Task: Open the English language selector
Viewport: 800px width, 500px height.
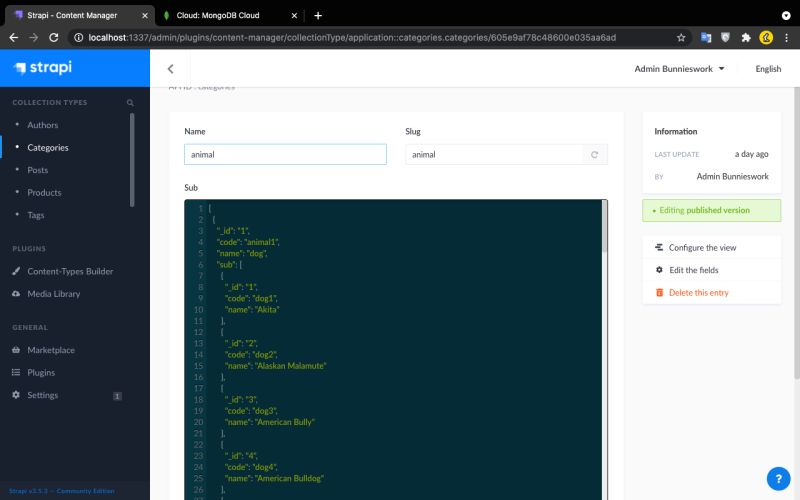Action: (x=768, y=69)
